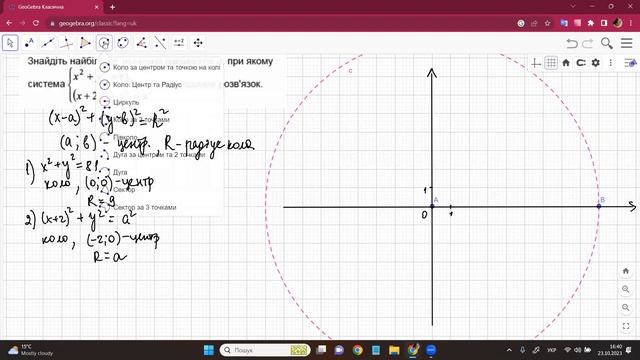Viewport: 640px width, 360px height.
Task: Open the Windows Start menu
Action: coord(209,350)
